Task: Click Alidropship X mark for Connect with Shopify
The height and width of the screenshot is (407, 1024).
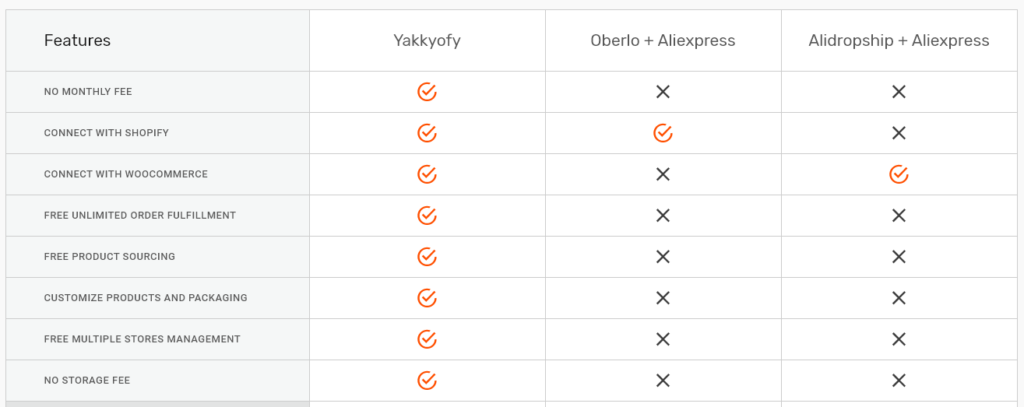Action: [899, 133]
